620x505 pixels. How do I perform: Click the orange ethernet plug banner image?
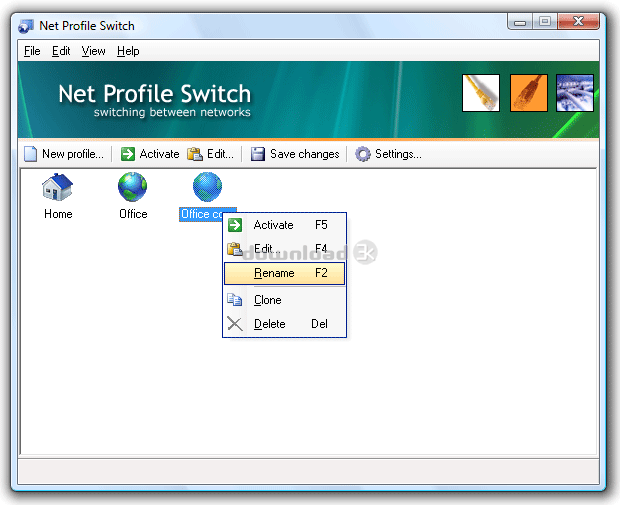coord(528,93)
